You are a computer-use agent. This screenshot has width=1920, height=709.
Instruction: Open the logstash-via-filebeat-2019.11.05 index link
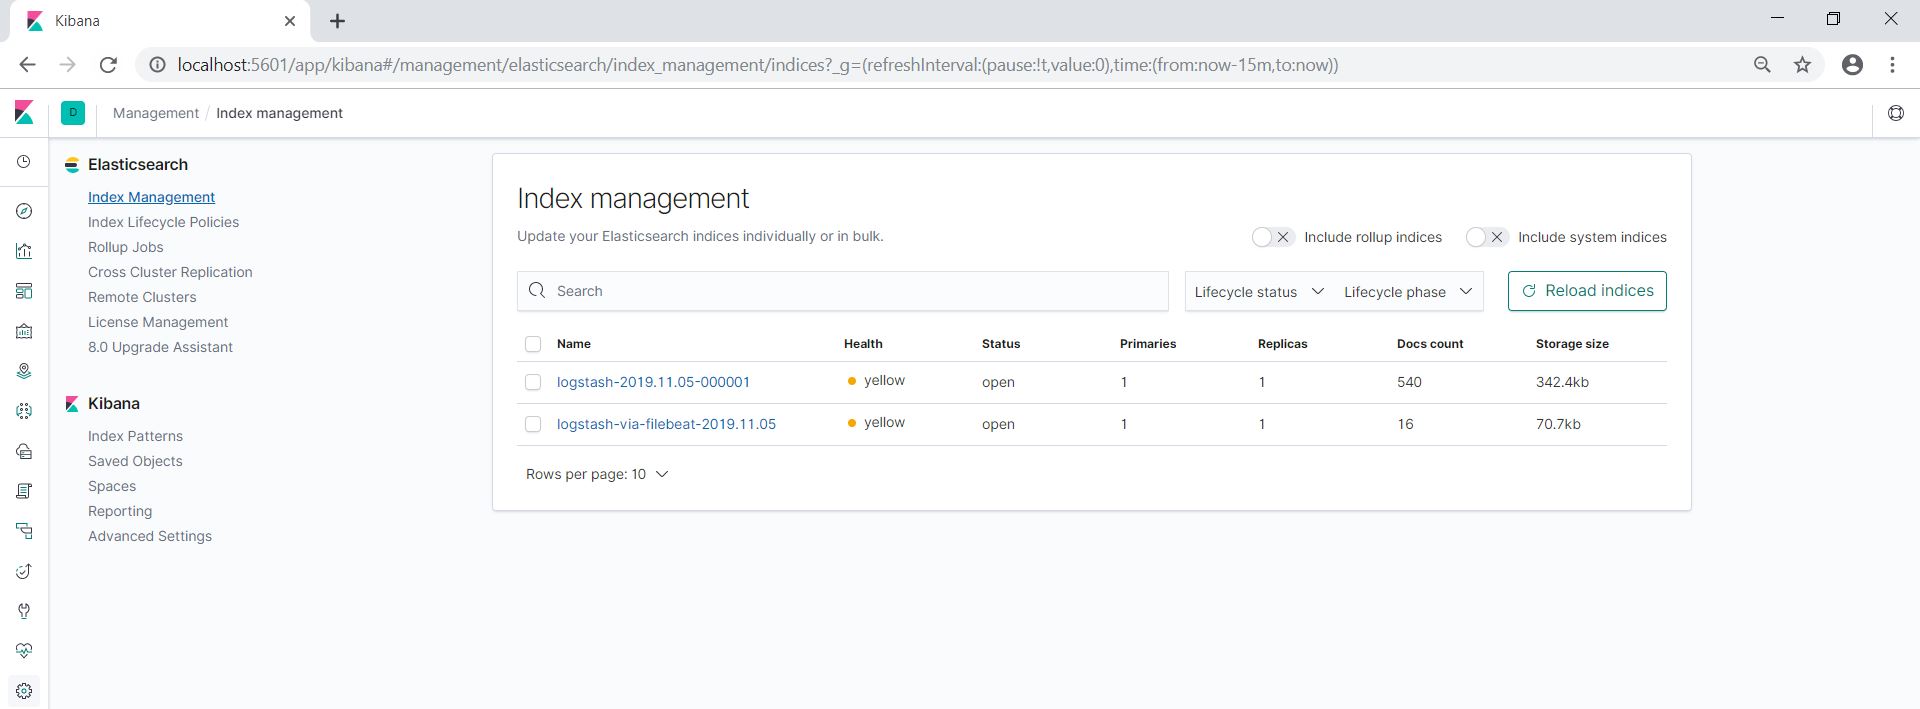click(666, 424)
